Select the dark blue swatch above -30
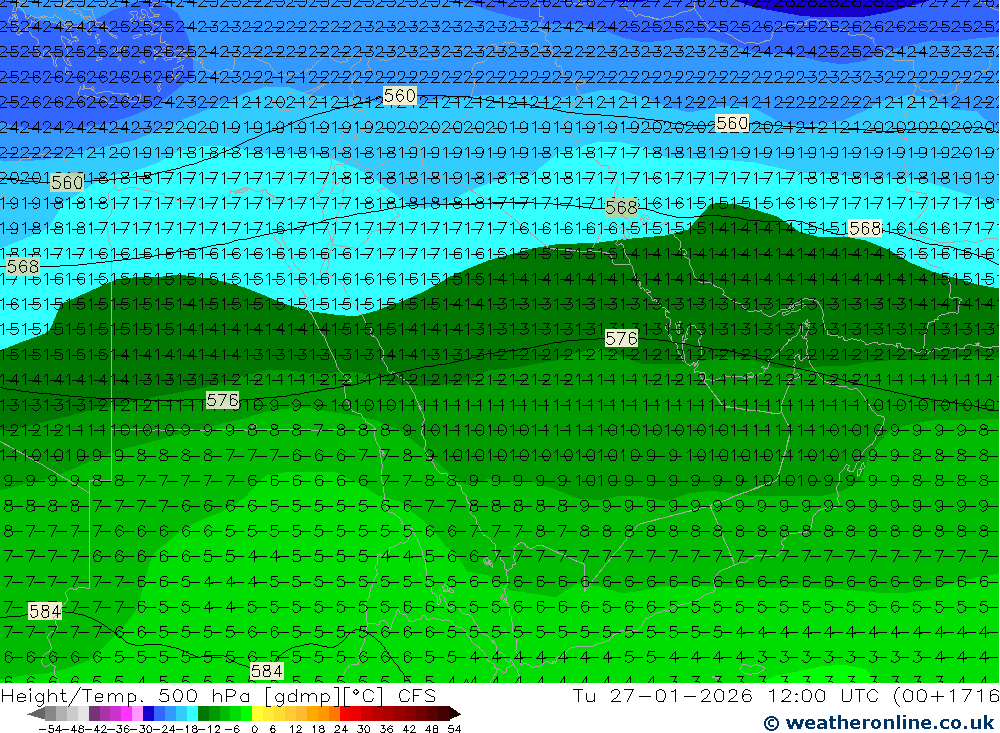Viewport: 1000px width, 733px height. [148, 713]
